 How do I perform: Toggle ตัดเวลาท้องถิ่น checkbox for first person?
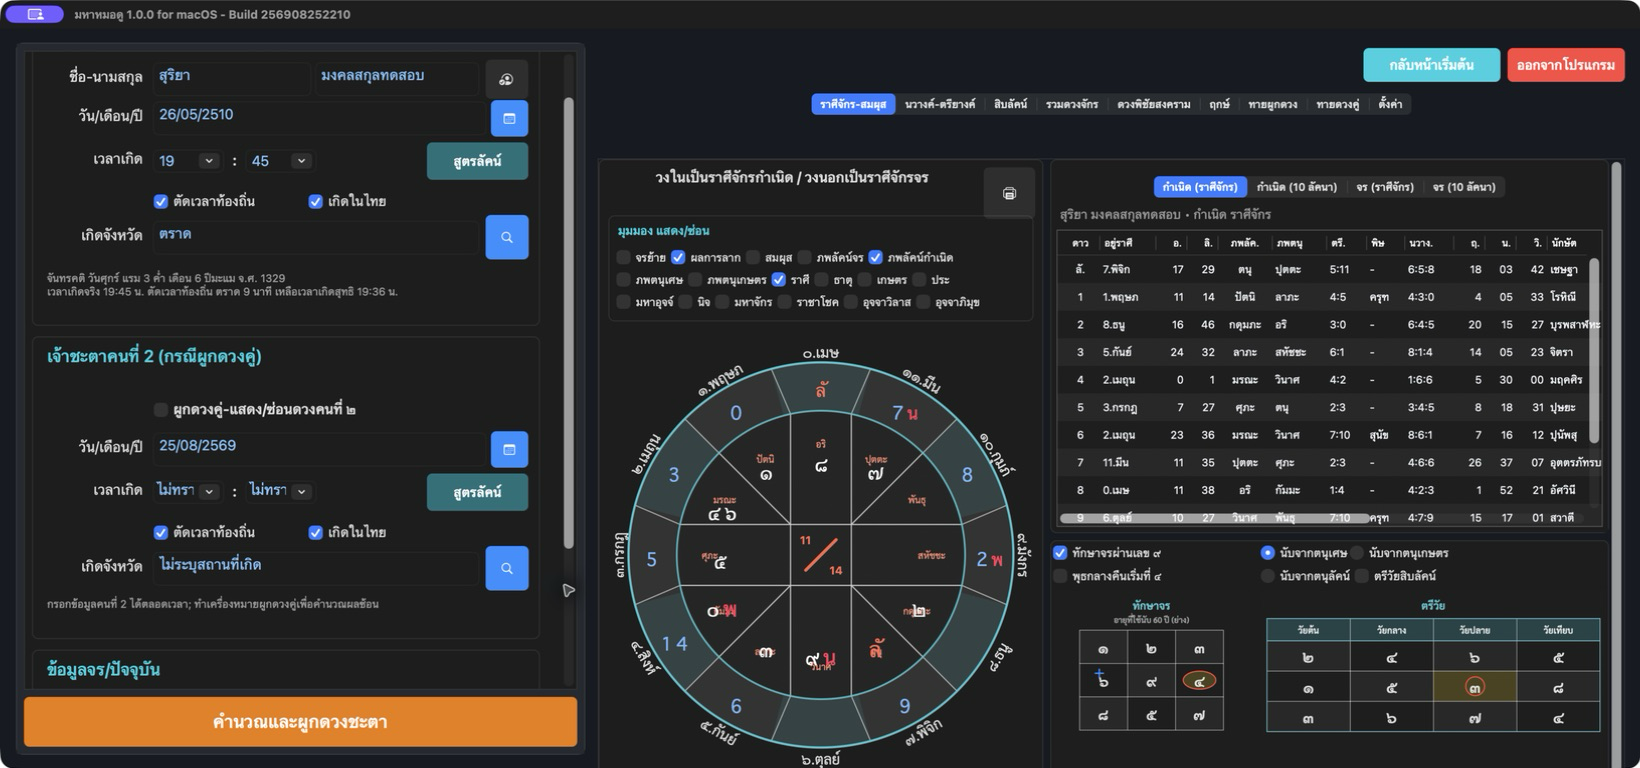tap(160, 201)
